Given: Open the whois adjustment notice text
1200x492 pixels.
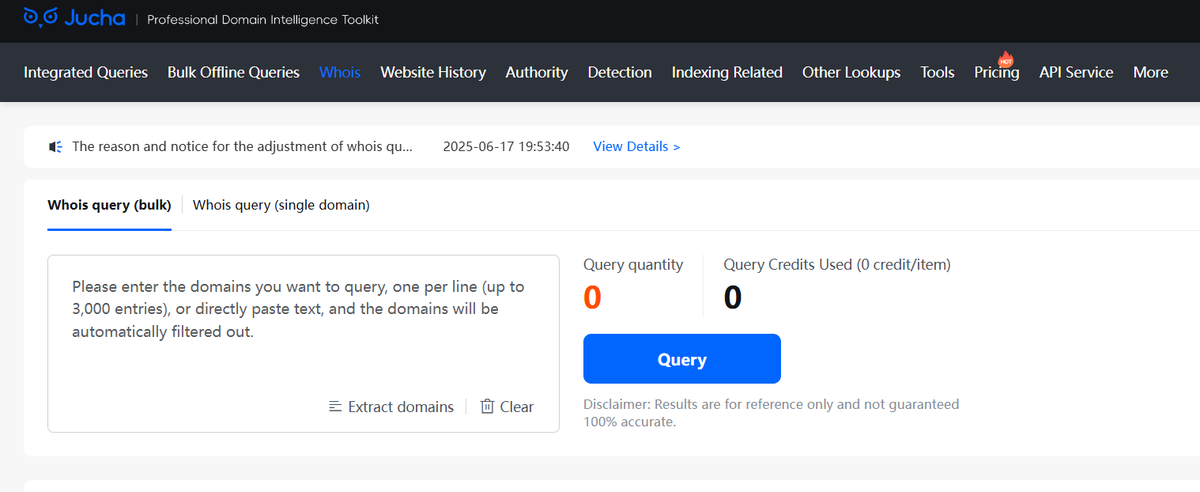Looking at the screenshot, I should coord(242,146).
